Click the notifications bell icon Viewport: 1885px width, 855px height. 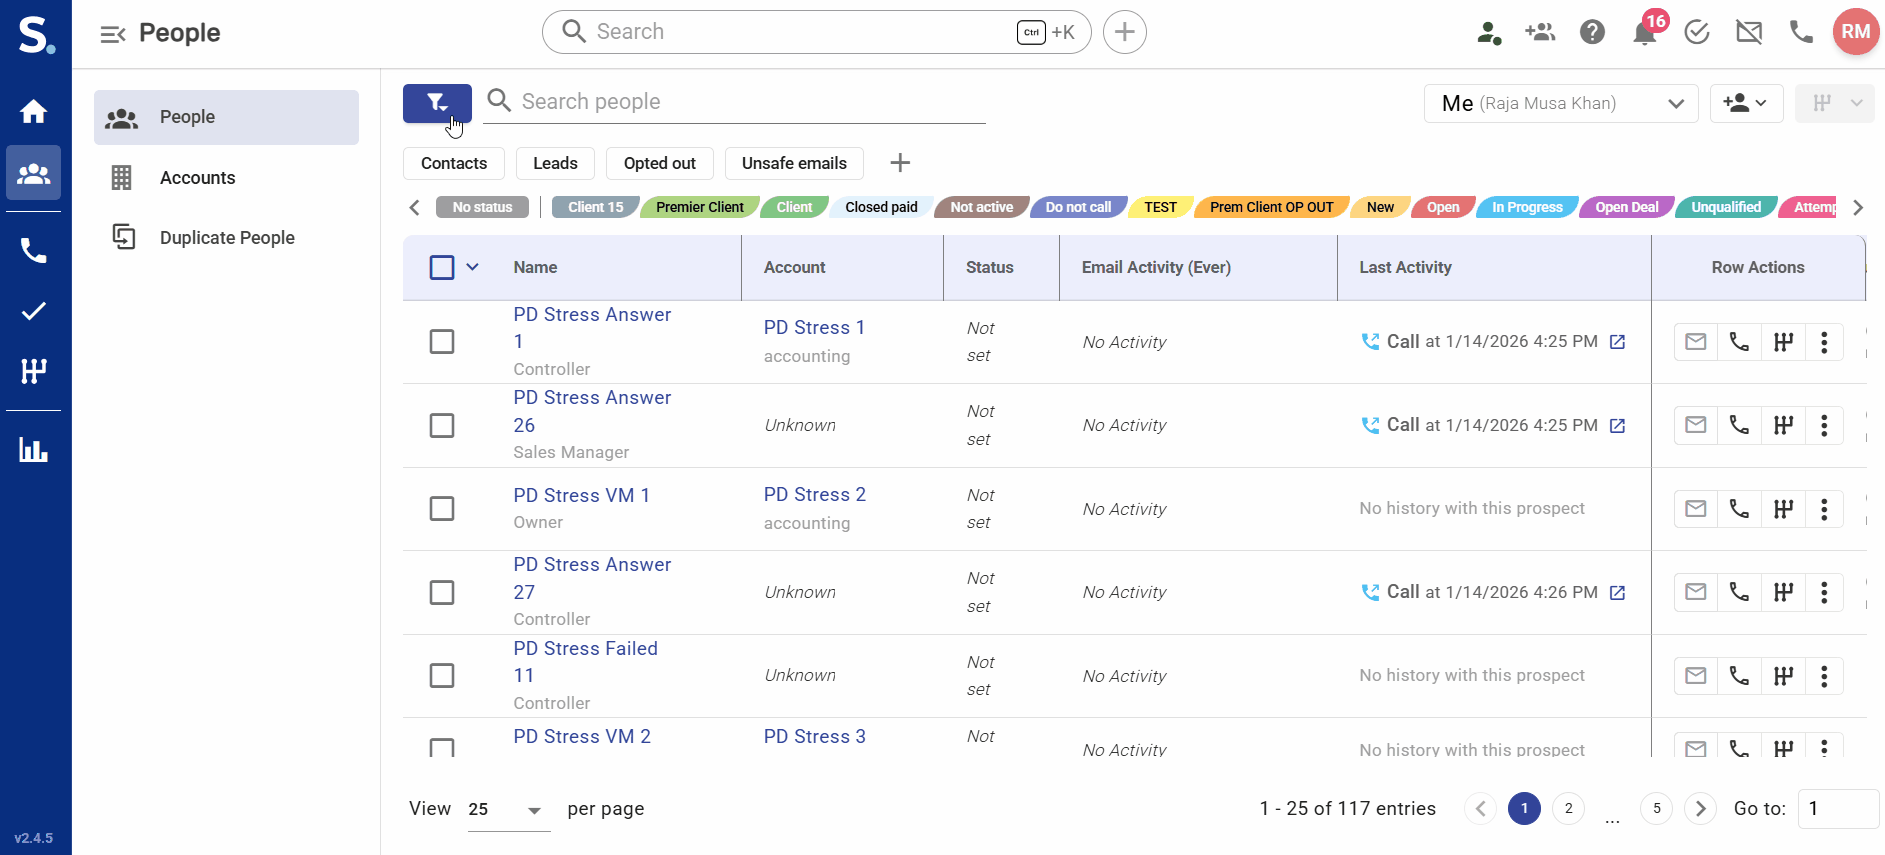(1643, 33)
